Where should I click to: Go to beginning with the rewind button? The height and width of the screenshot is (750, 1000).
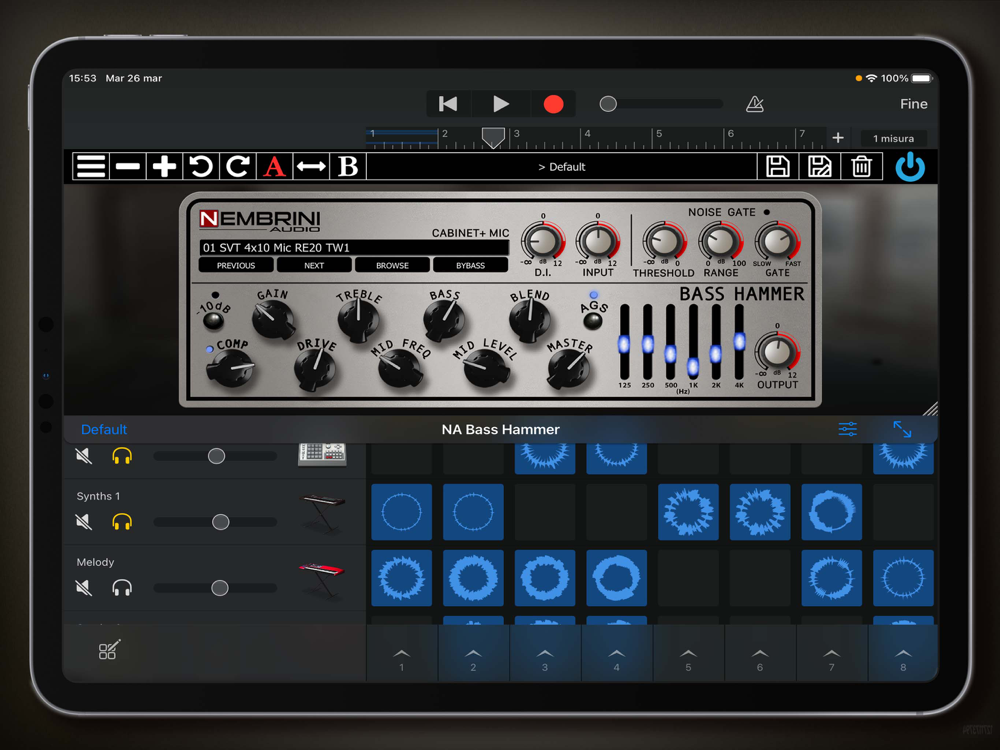pyautogui.click(x=448, y=104)
